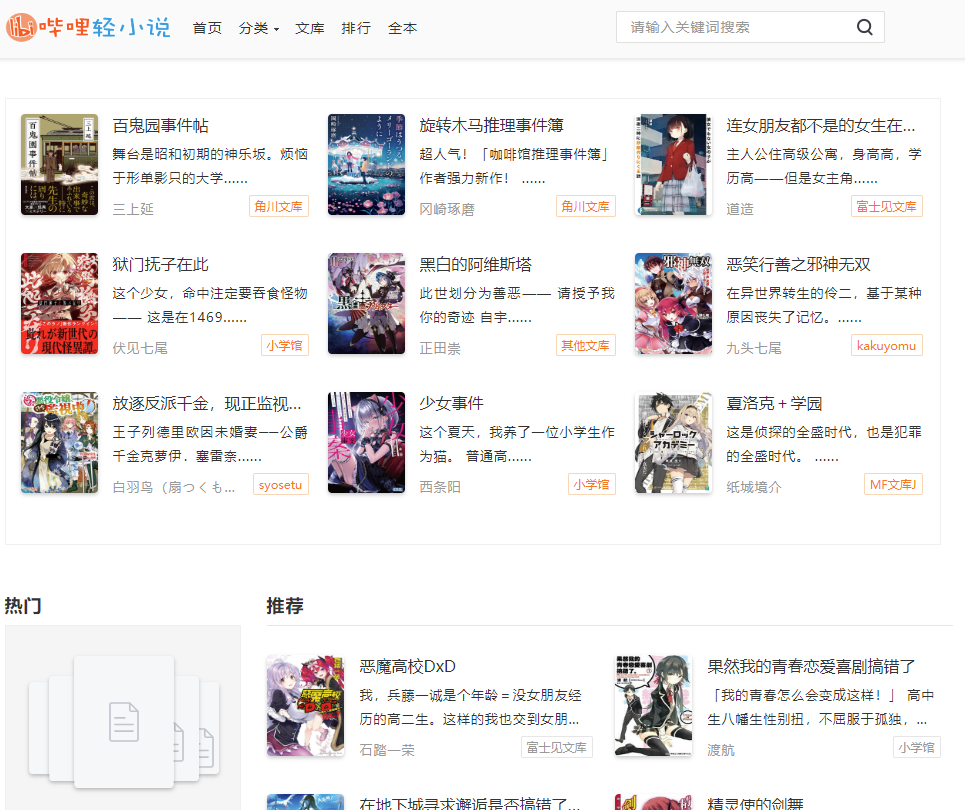Click 富士见文库 tag on 恶魔高校DxD
The width and height of the screenshot is (965, 810).
click(556, 747)
